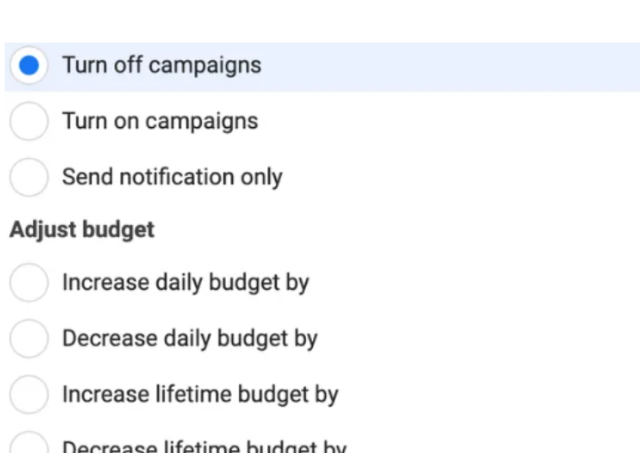Image resolution: width=640 pixels, height=453 pixels.
Task: Click the 'Increase daily budget by' text
Action: click(185, 283)
